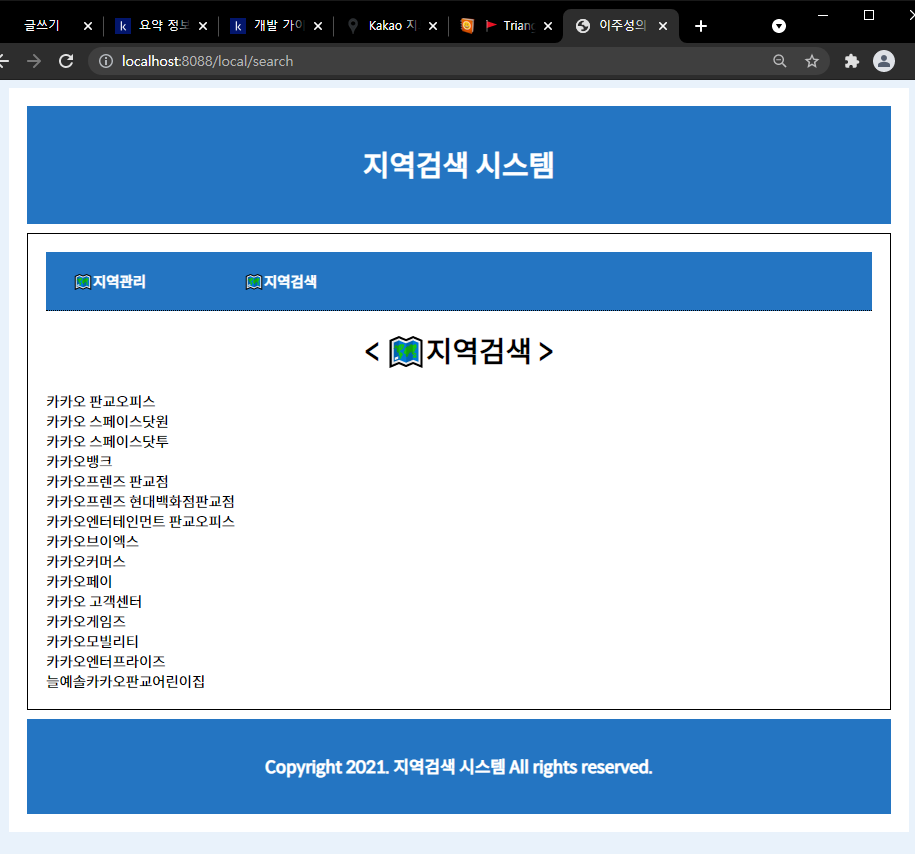
Task: Select the result 카카오모빌리티
Action: point(92,641)
